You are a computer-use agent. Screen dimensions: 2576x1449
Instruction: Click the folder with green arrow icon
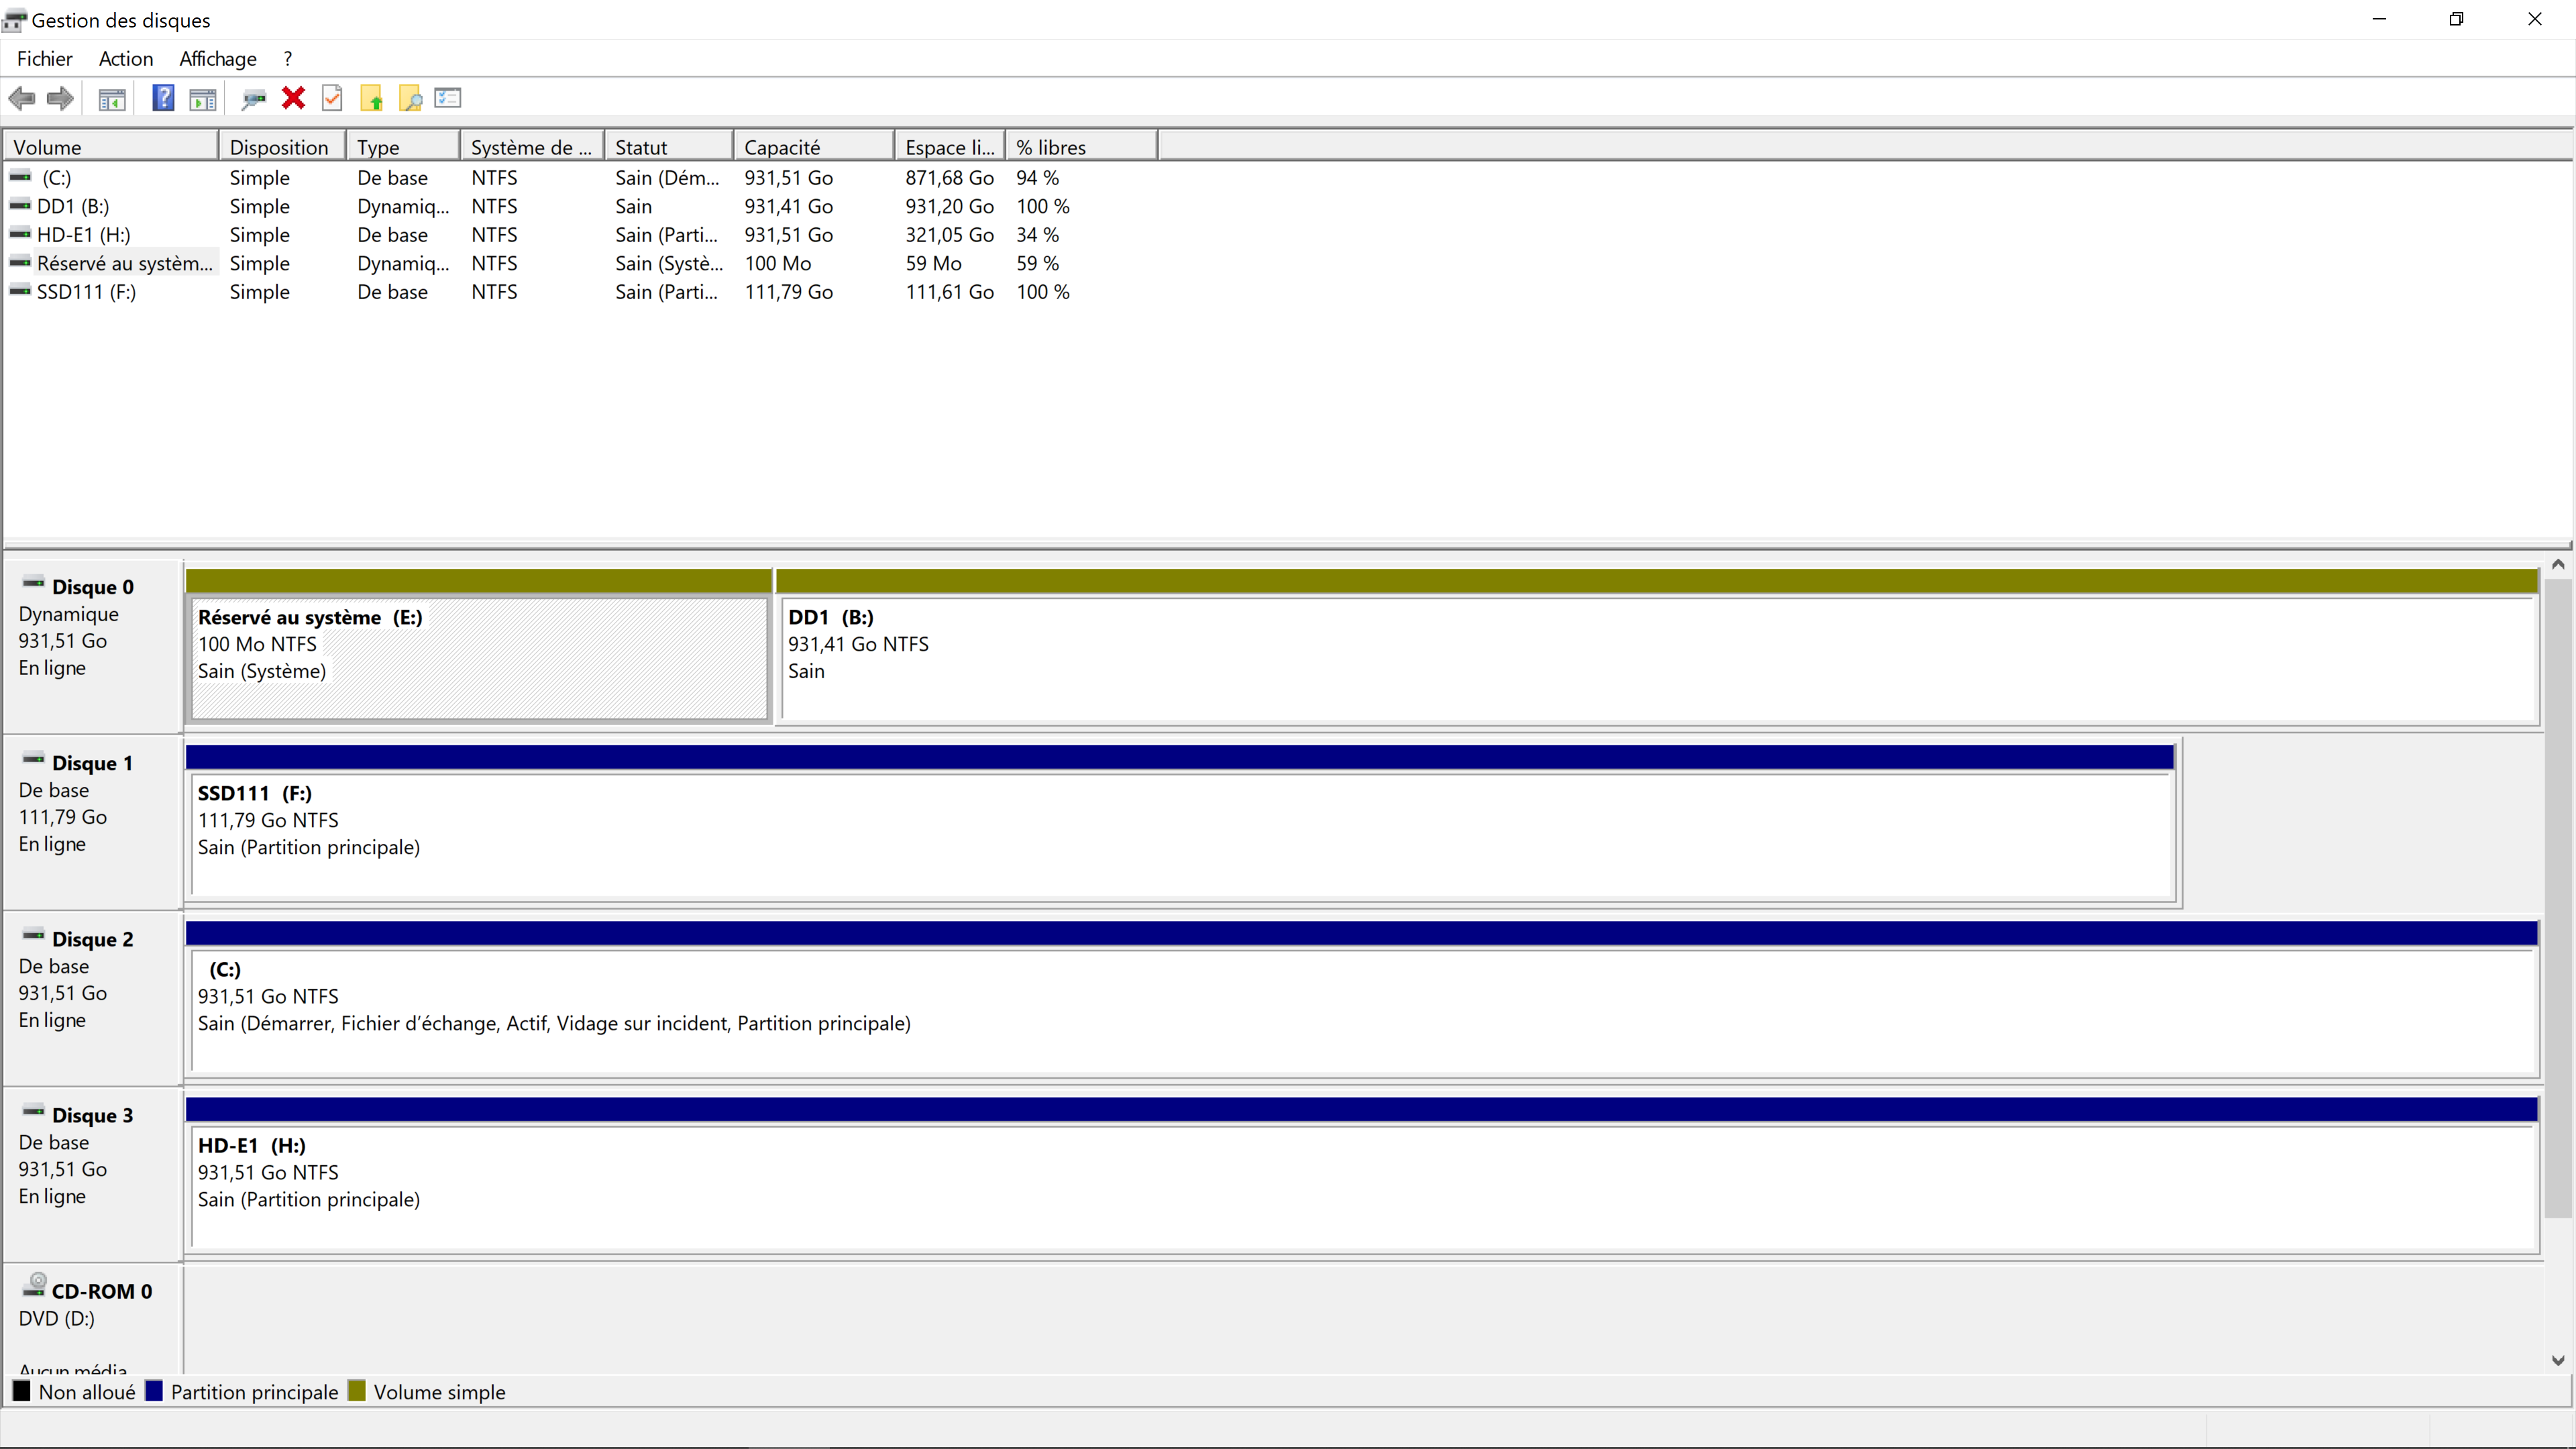coord(371,98)
